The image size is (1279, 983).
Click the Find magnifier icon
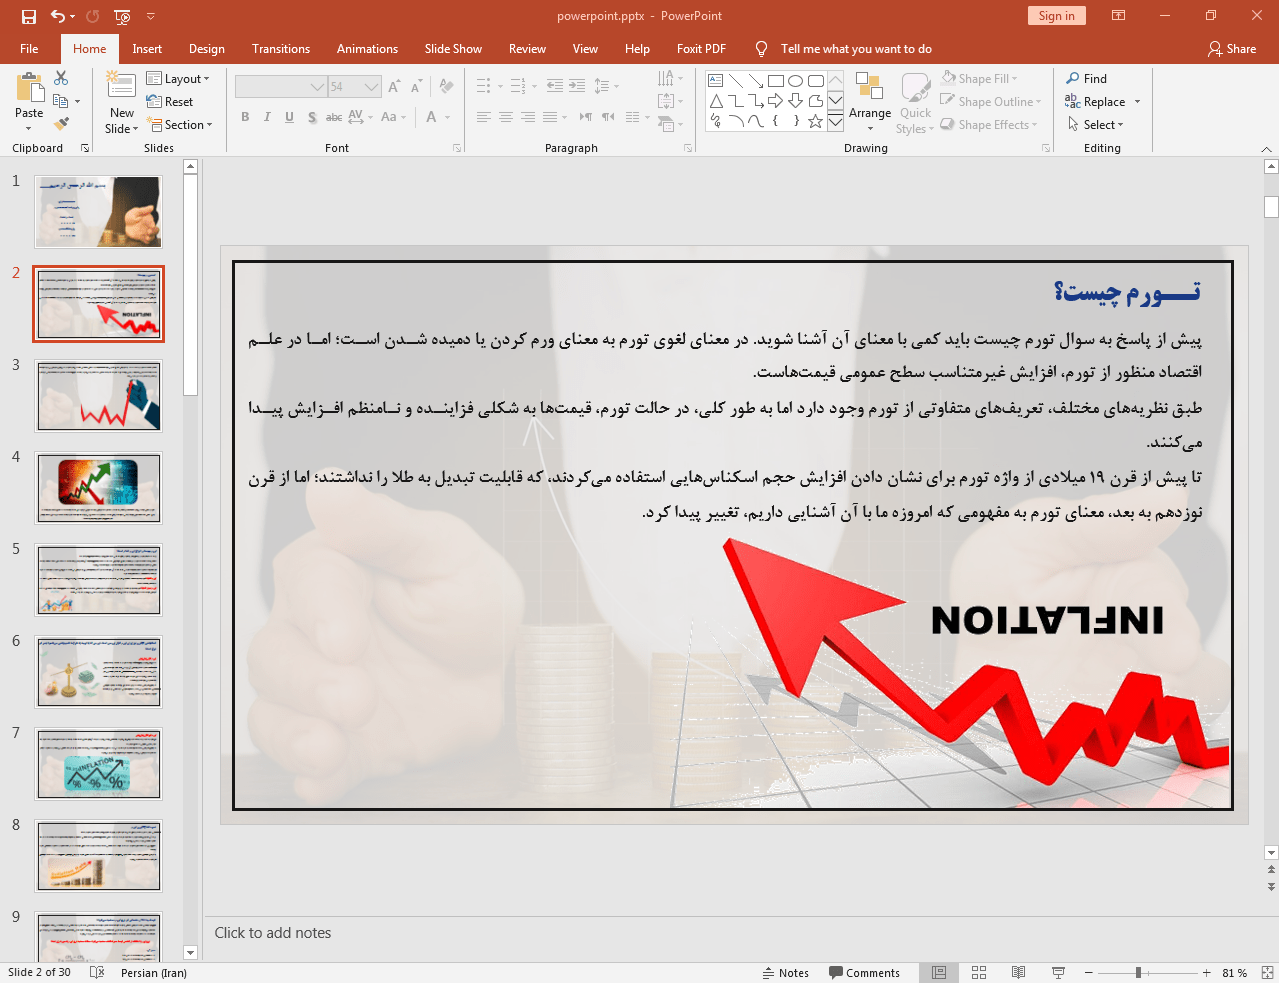click(x=1073, y=78)
